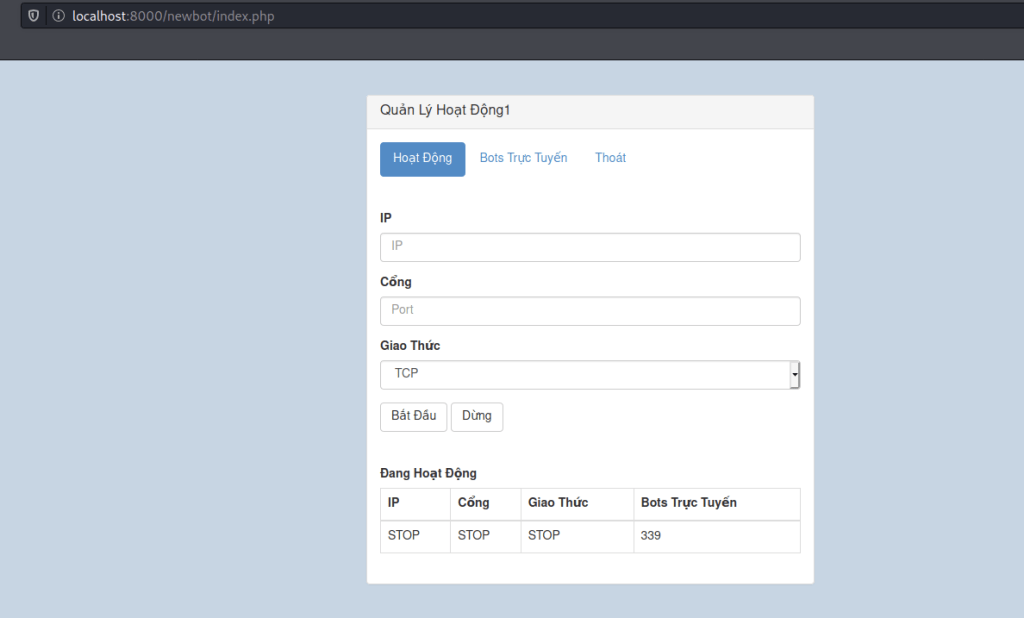This screenshot has width=1024, height=618.
Task: Click the Quản Lý Hoạt Động1 panel heading
Action: tap(445, 111)
